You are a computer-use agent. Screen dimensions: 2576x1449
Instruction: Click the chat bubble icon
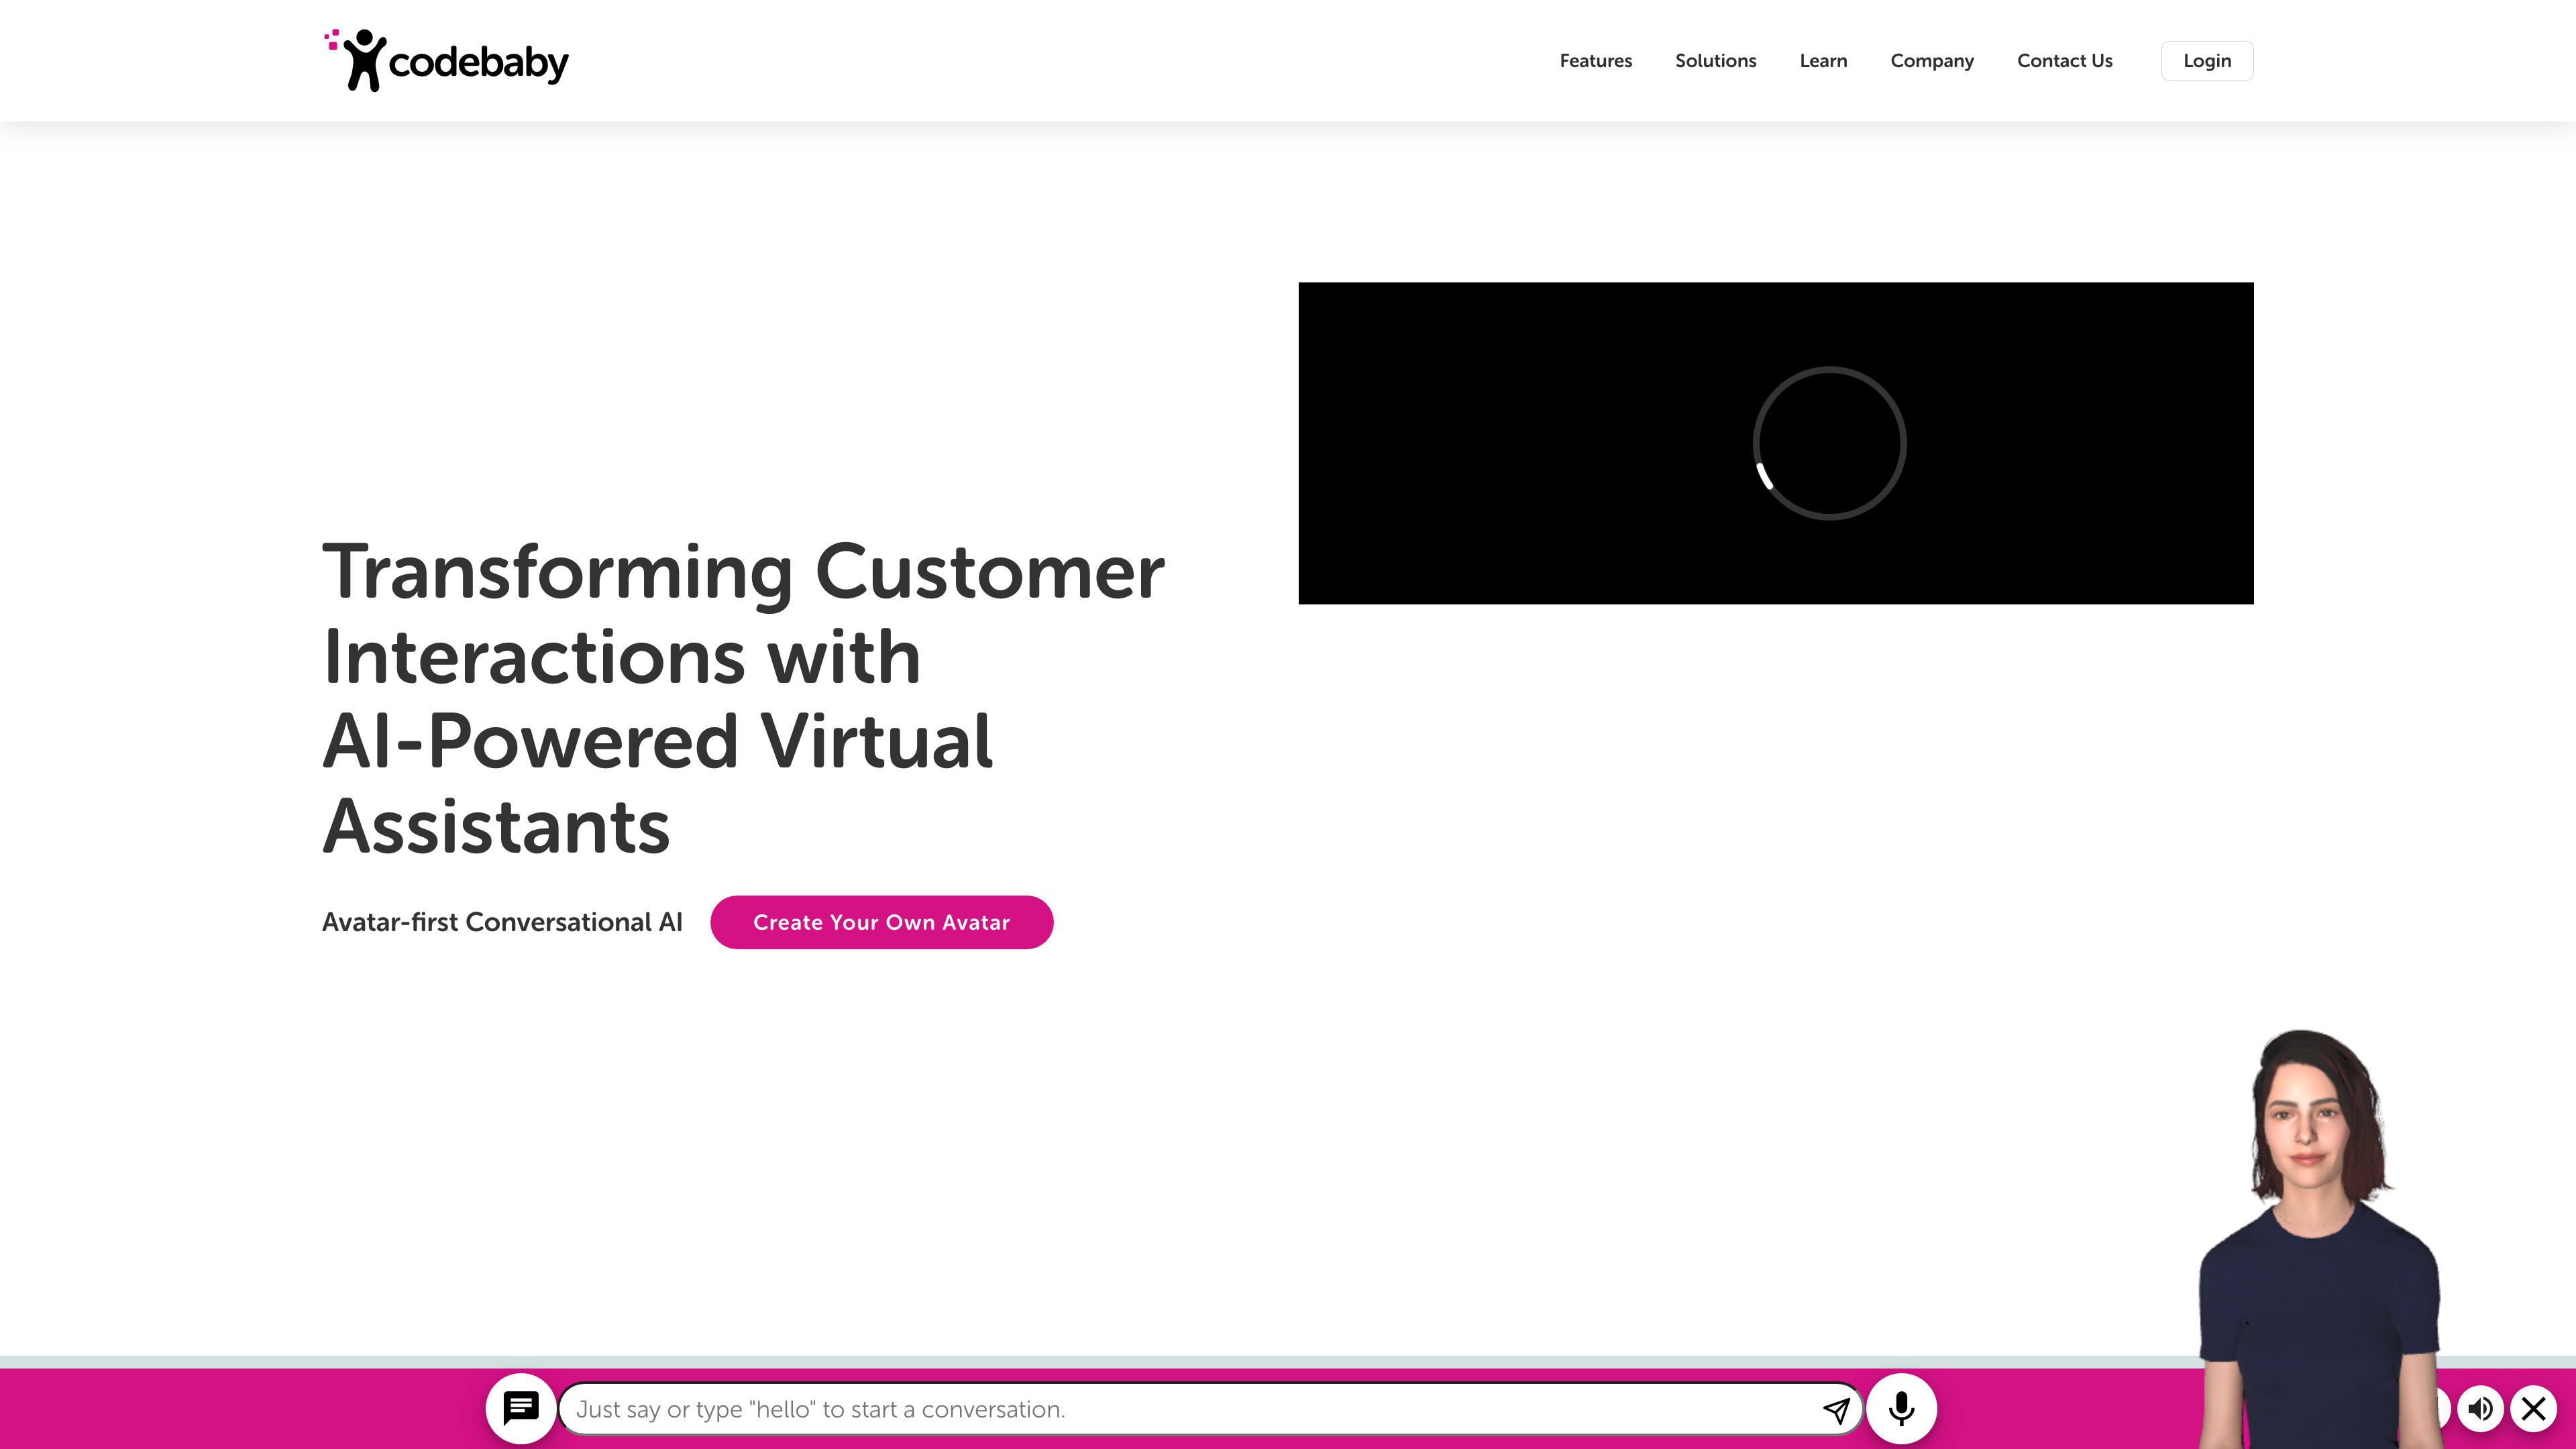coord(519,1408)
